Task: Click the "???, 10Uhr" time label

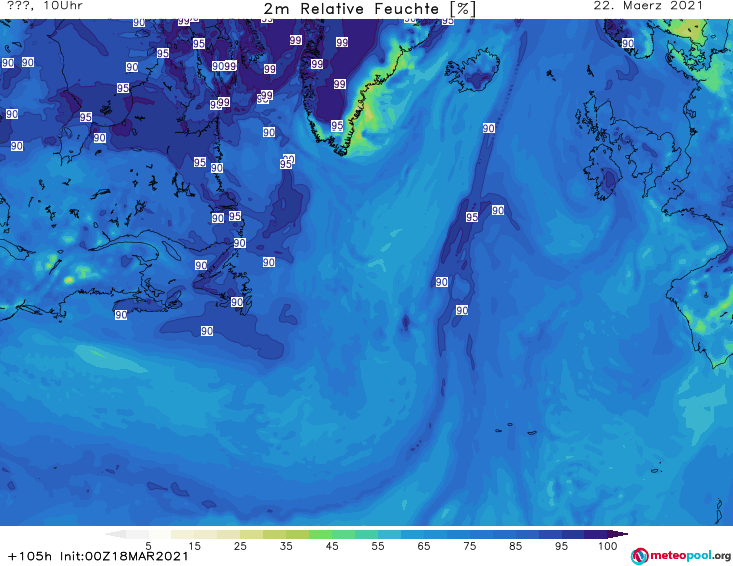Action: 45,6
